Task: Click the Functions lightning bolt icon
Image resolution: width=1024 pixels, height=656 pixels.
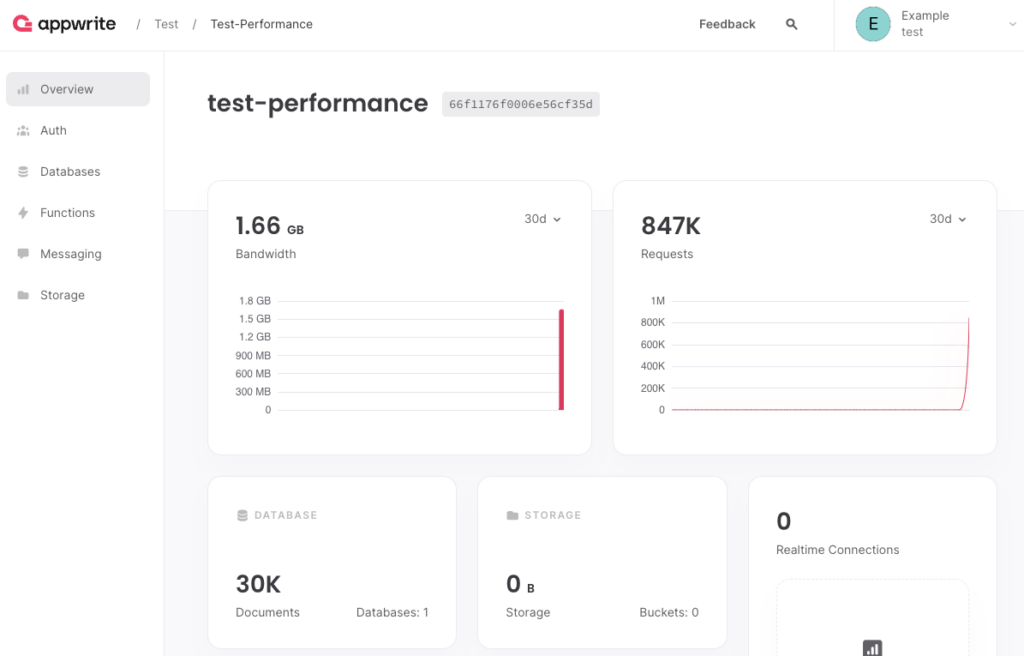Action: [x=23, y=213]
